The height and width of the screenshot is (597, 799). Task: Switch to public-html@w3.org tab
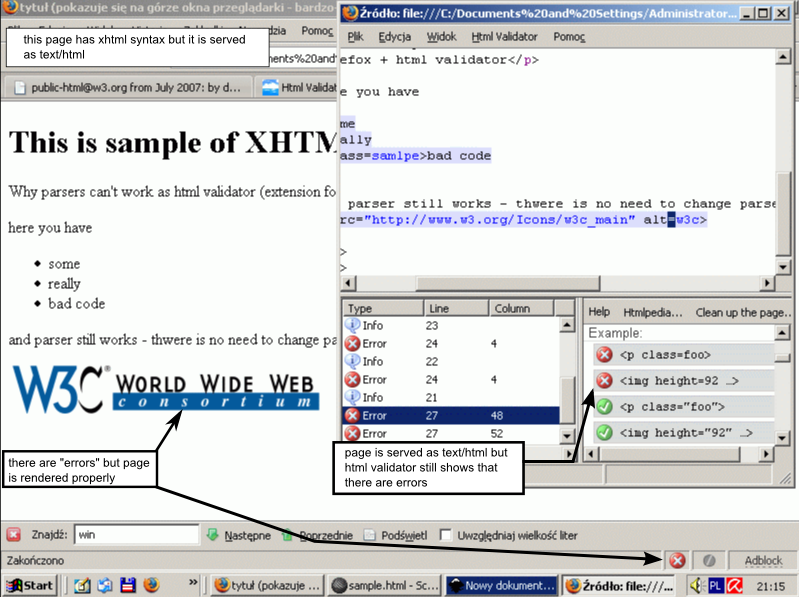pos(127,88)
